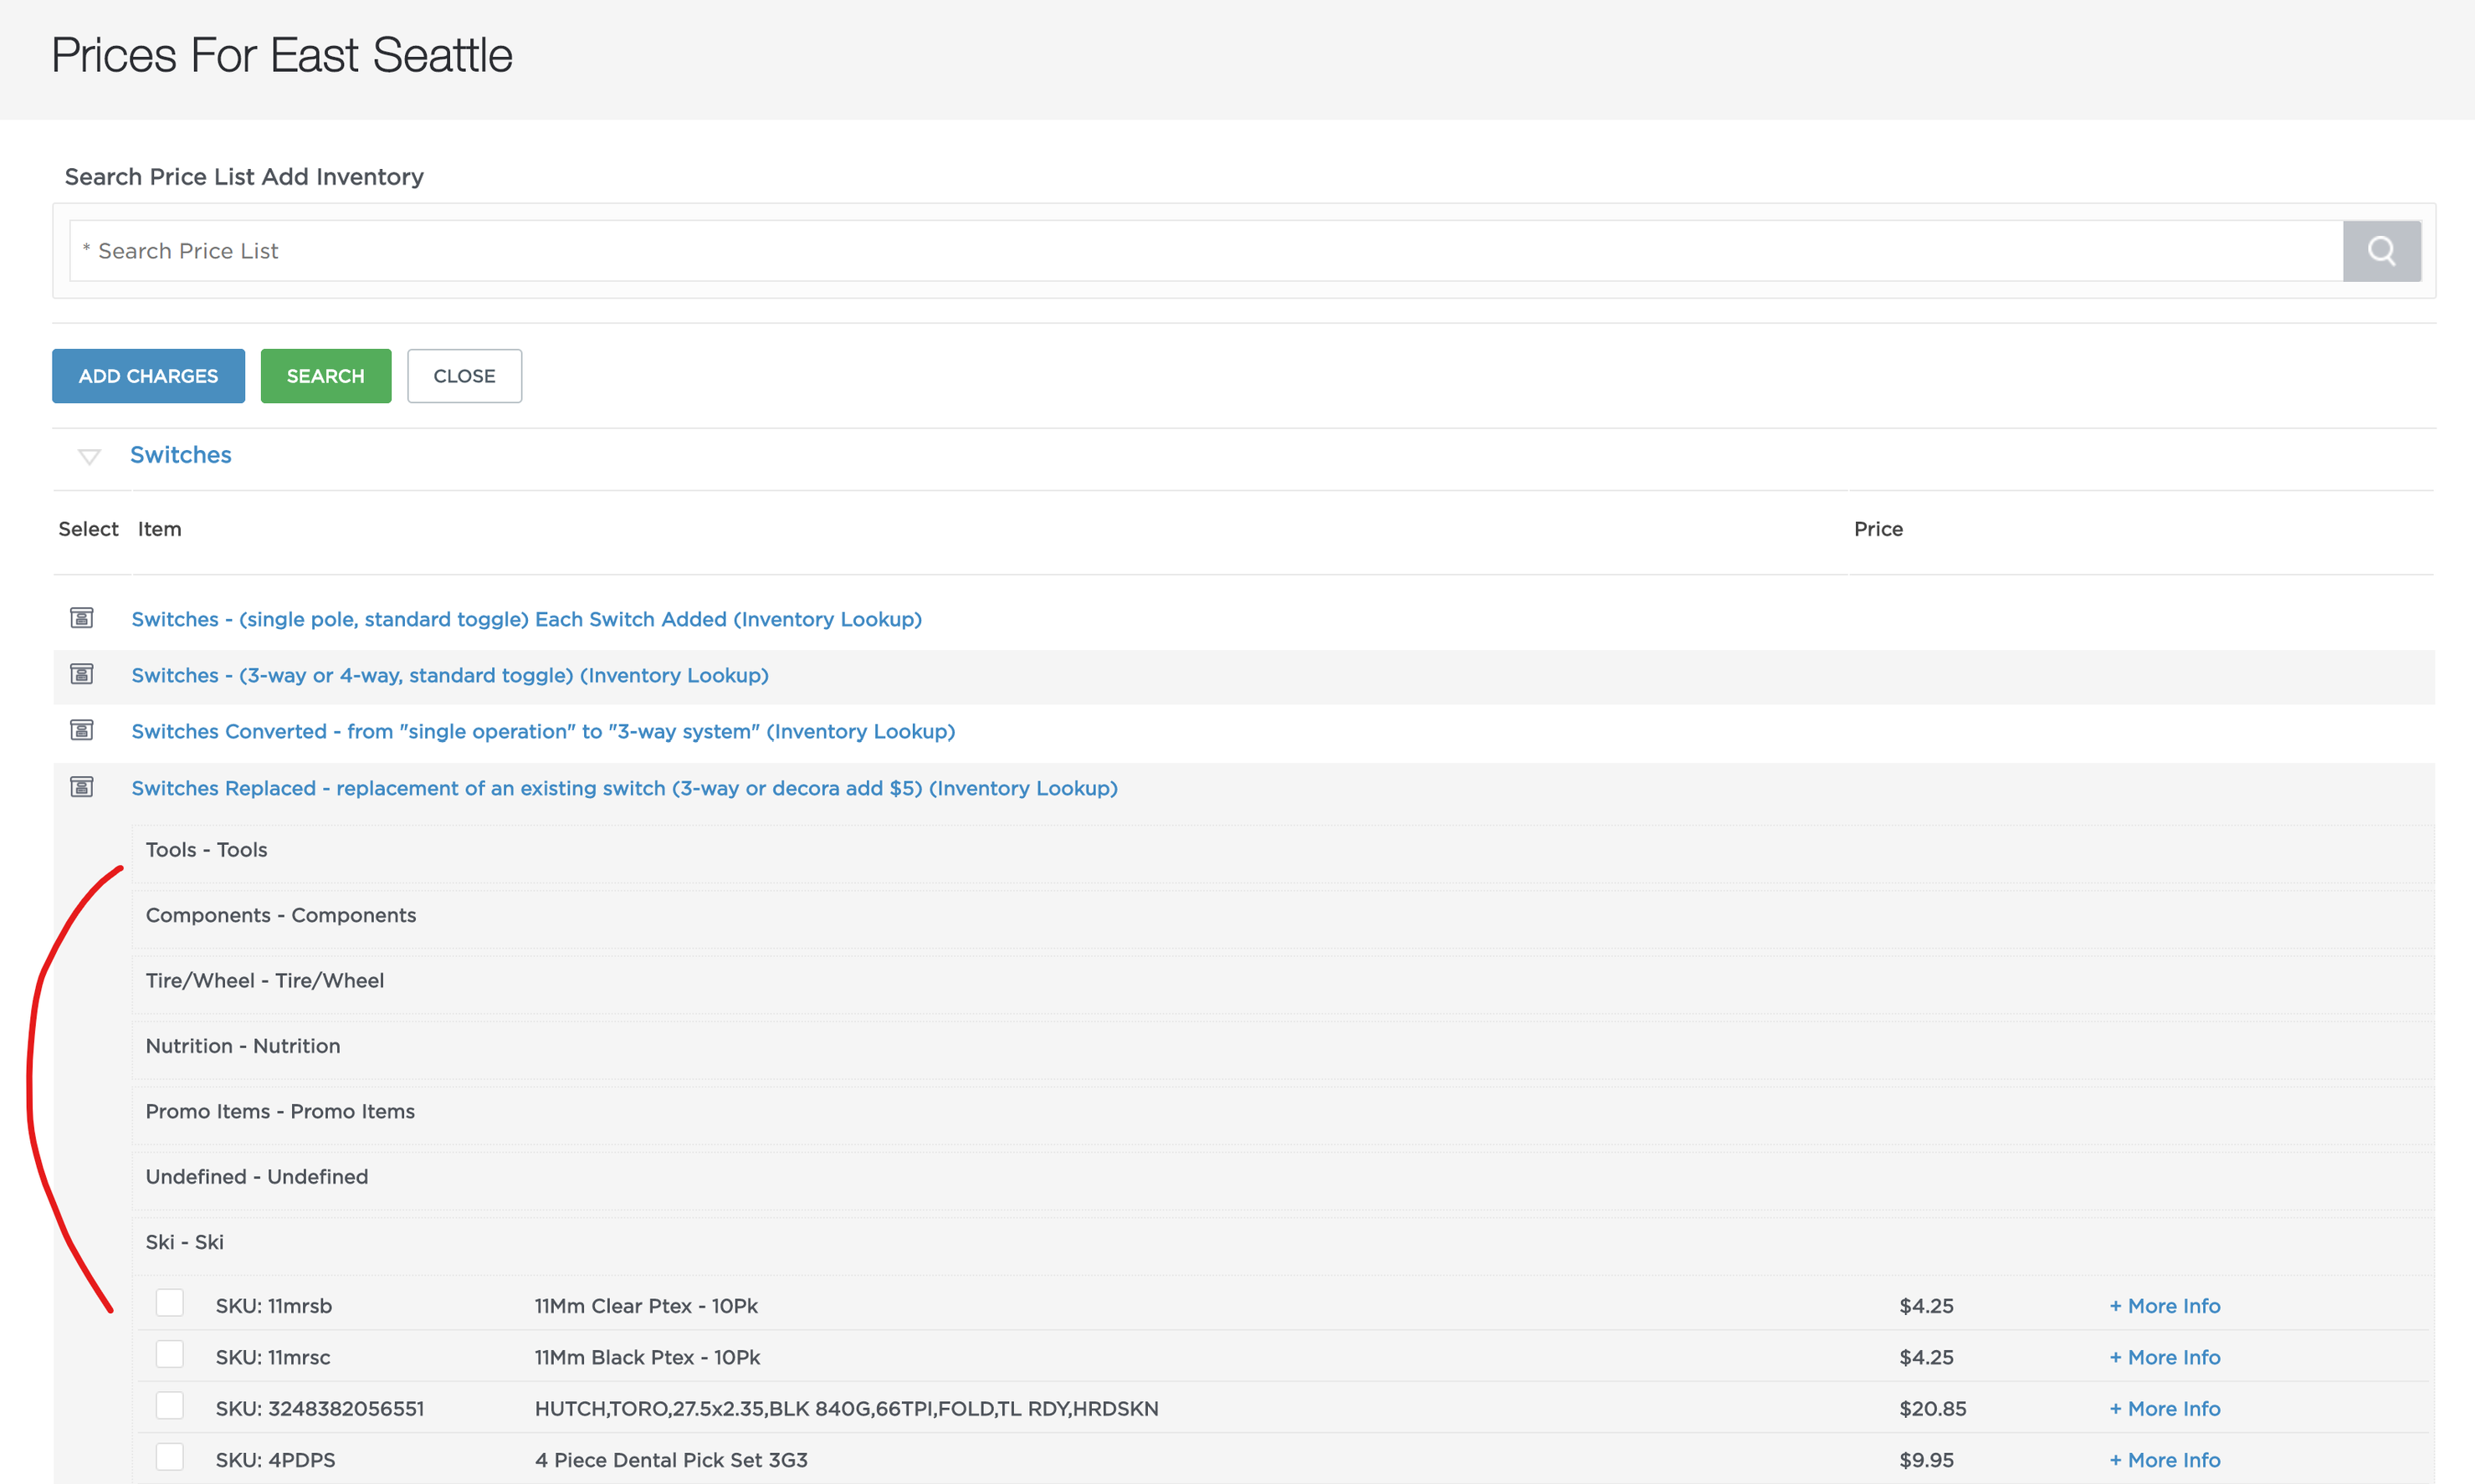Tick the checkbox for SKU 11mrsb

point(170,1303)
